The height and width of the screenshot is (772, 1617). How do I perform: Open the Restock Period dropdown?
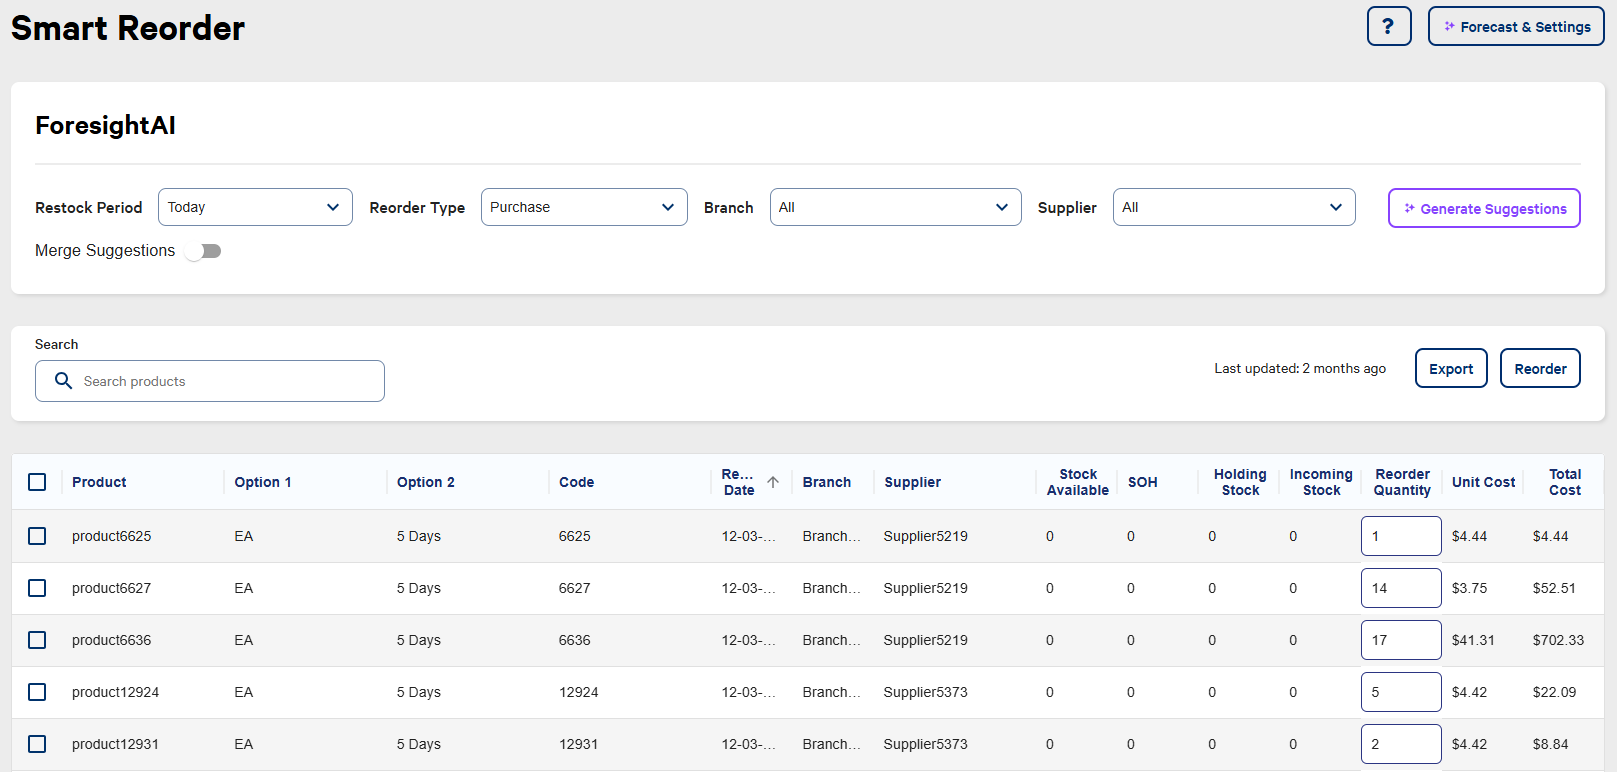pyautogui.click(x=255, y=207)
